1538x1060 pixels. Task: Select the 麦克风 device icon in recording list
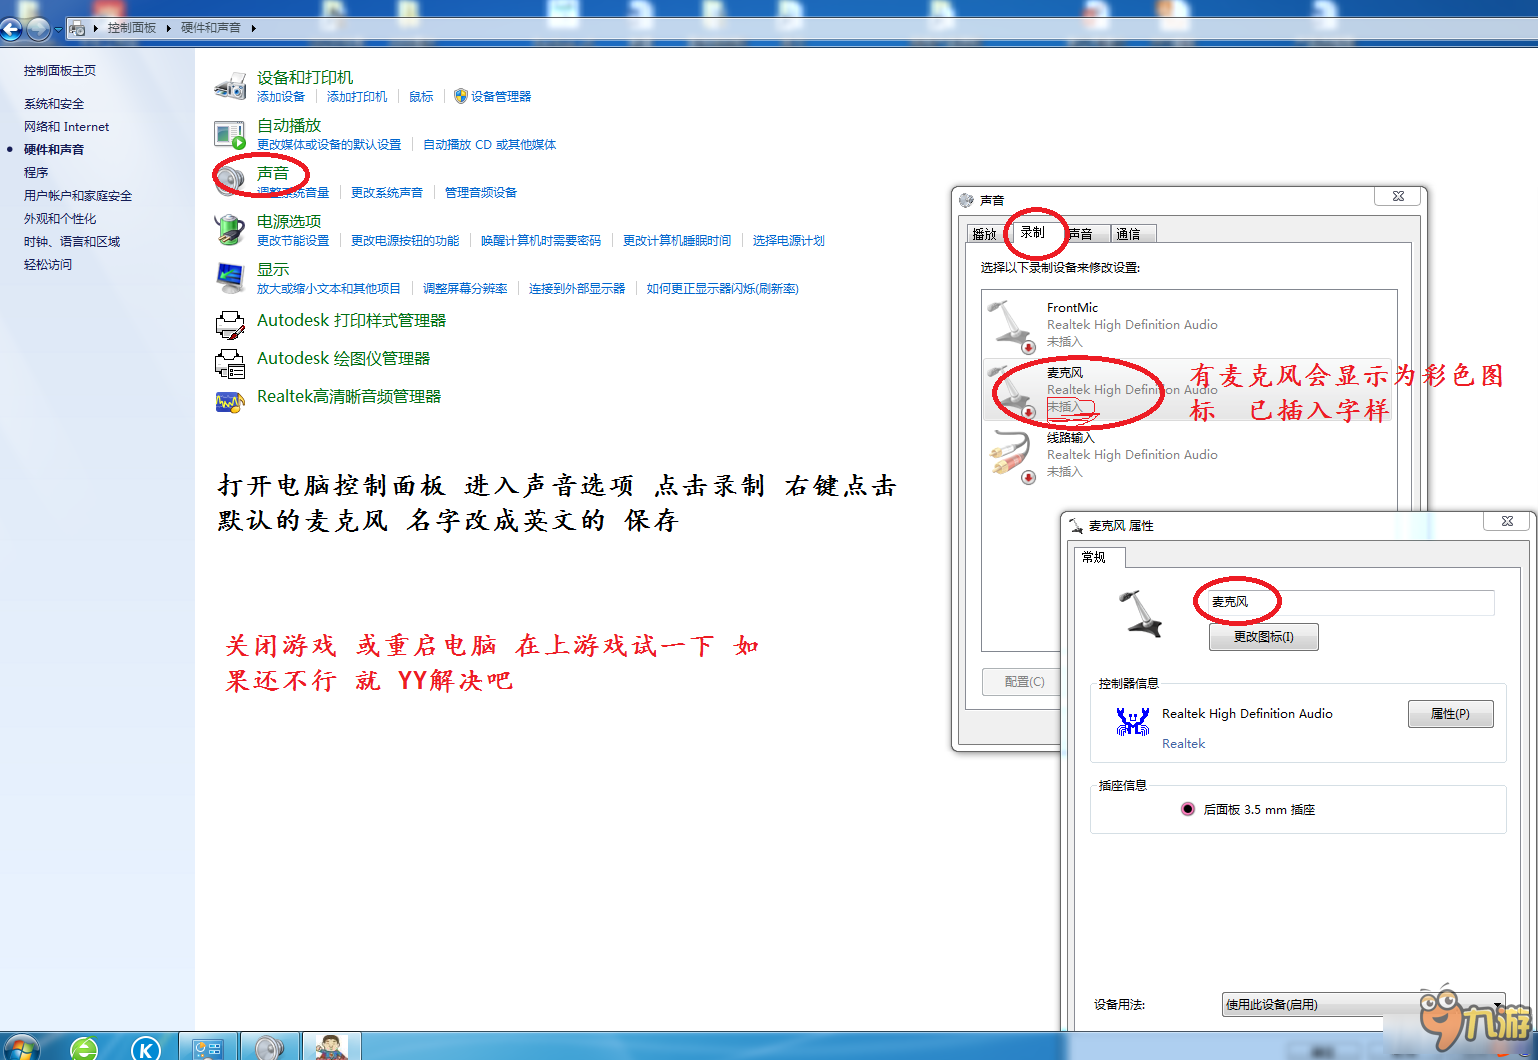[x=1012, y=391]
